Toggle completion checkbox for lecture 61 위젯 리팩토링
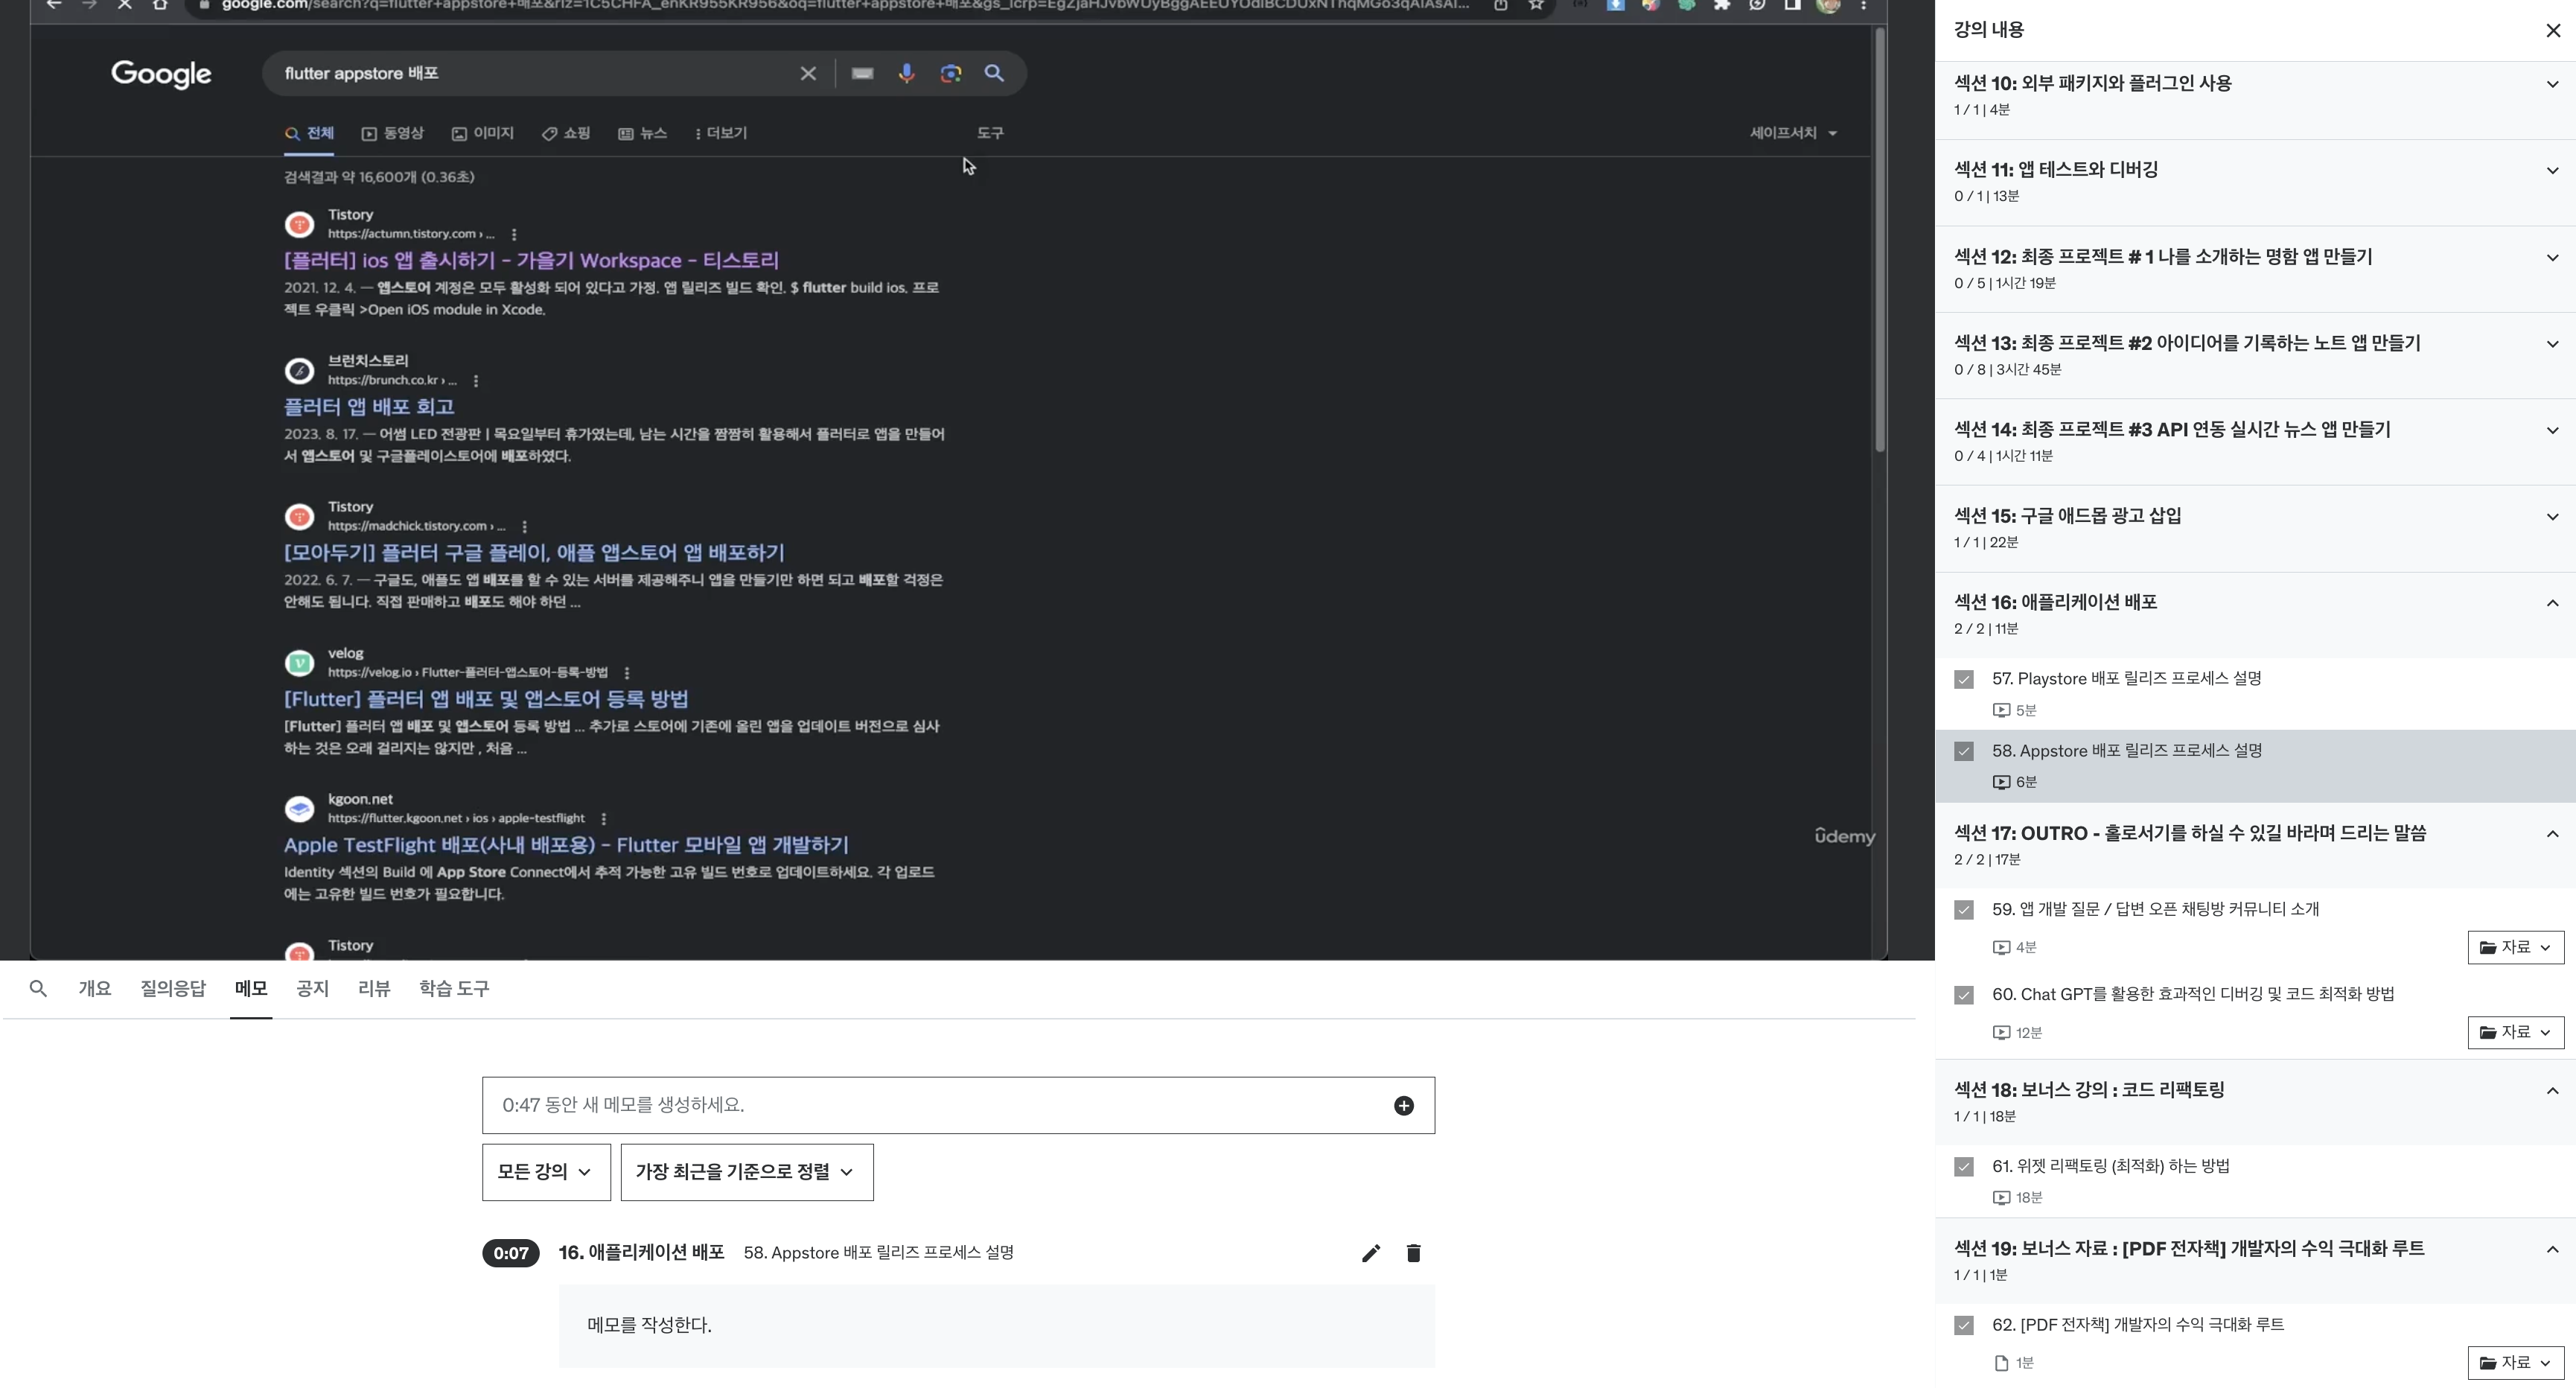 [1964, 1168]
